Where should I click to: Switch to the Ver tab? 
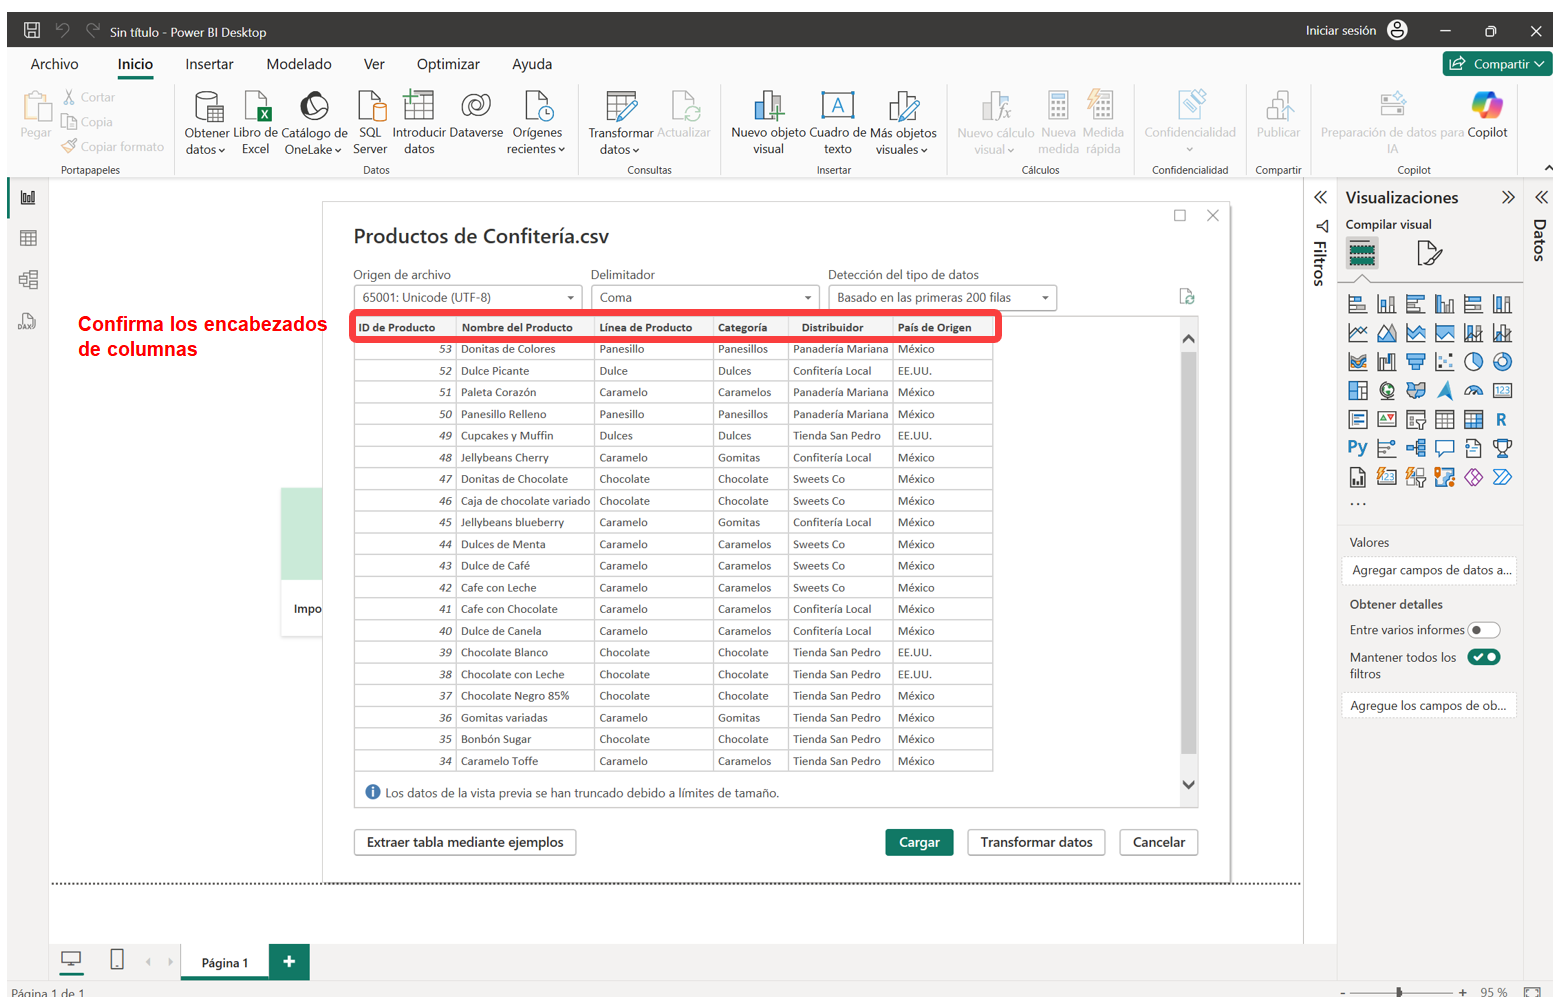point(374,64)
